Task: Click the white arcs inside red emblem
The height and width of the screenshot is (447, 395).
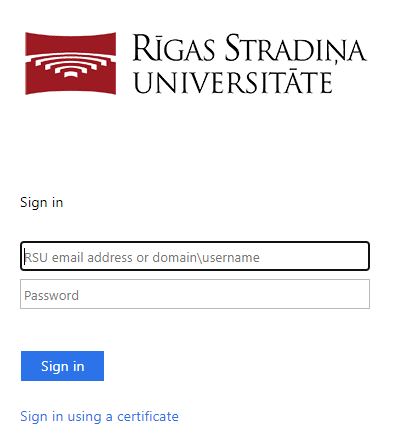Action: click(x=71, y=65)
